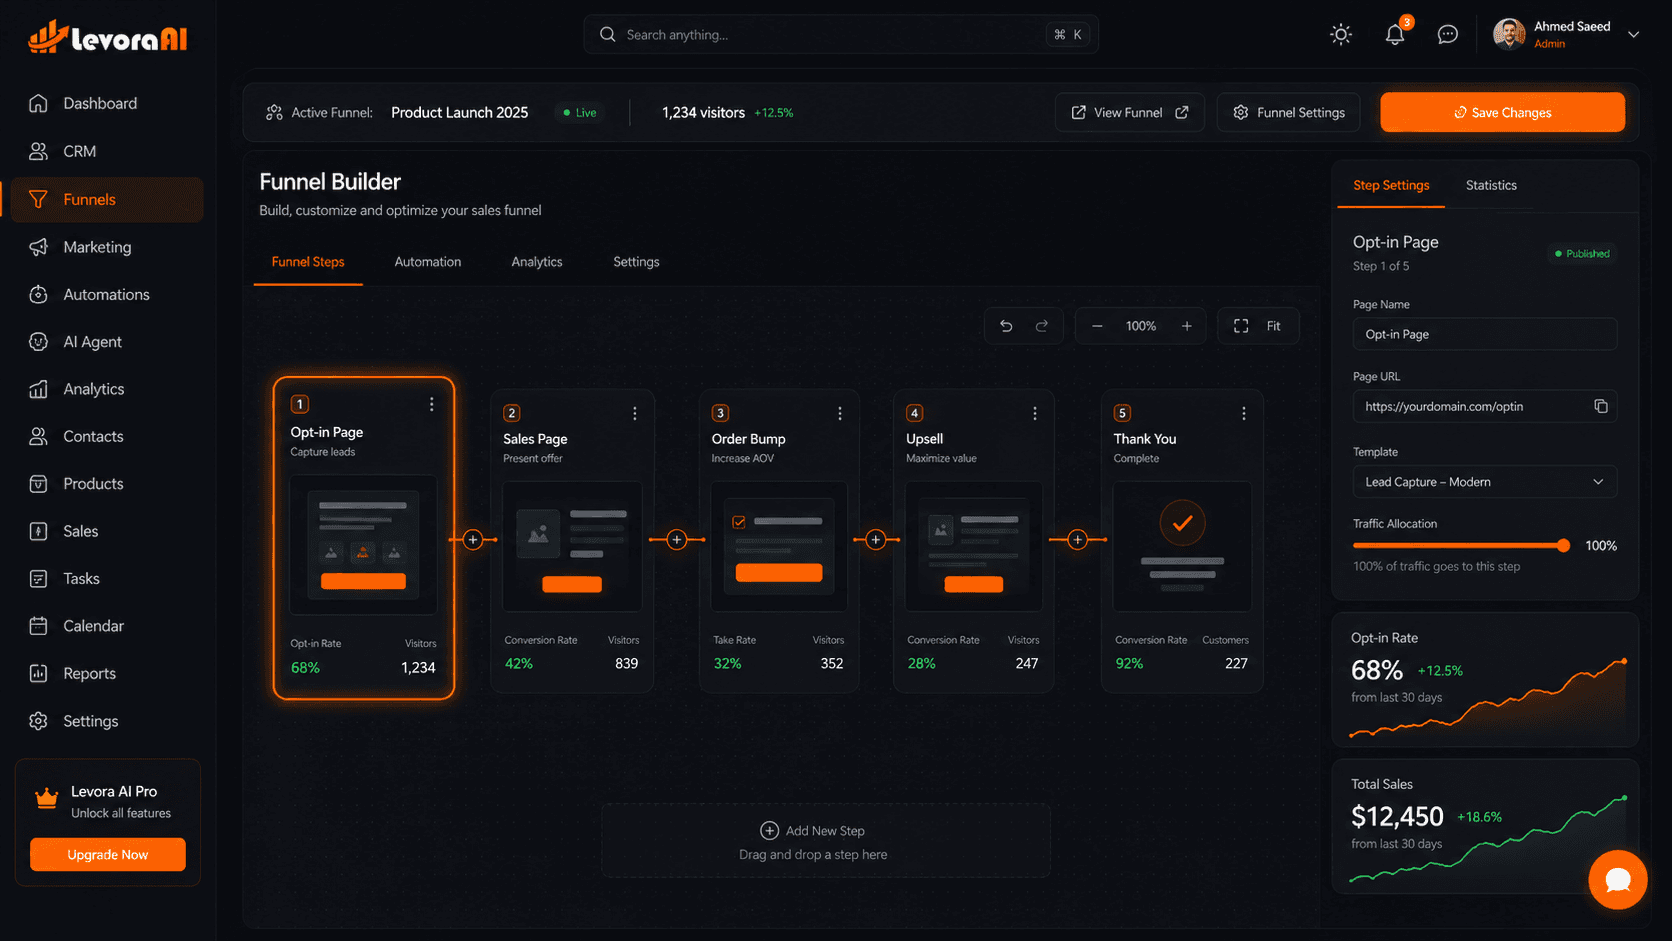Select the Thank You step thumbnail
This screenshot has height=941, width=1672.
1182,546
